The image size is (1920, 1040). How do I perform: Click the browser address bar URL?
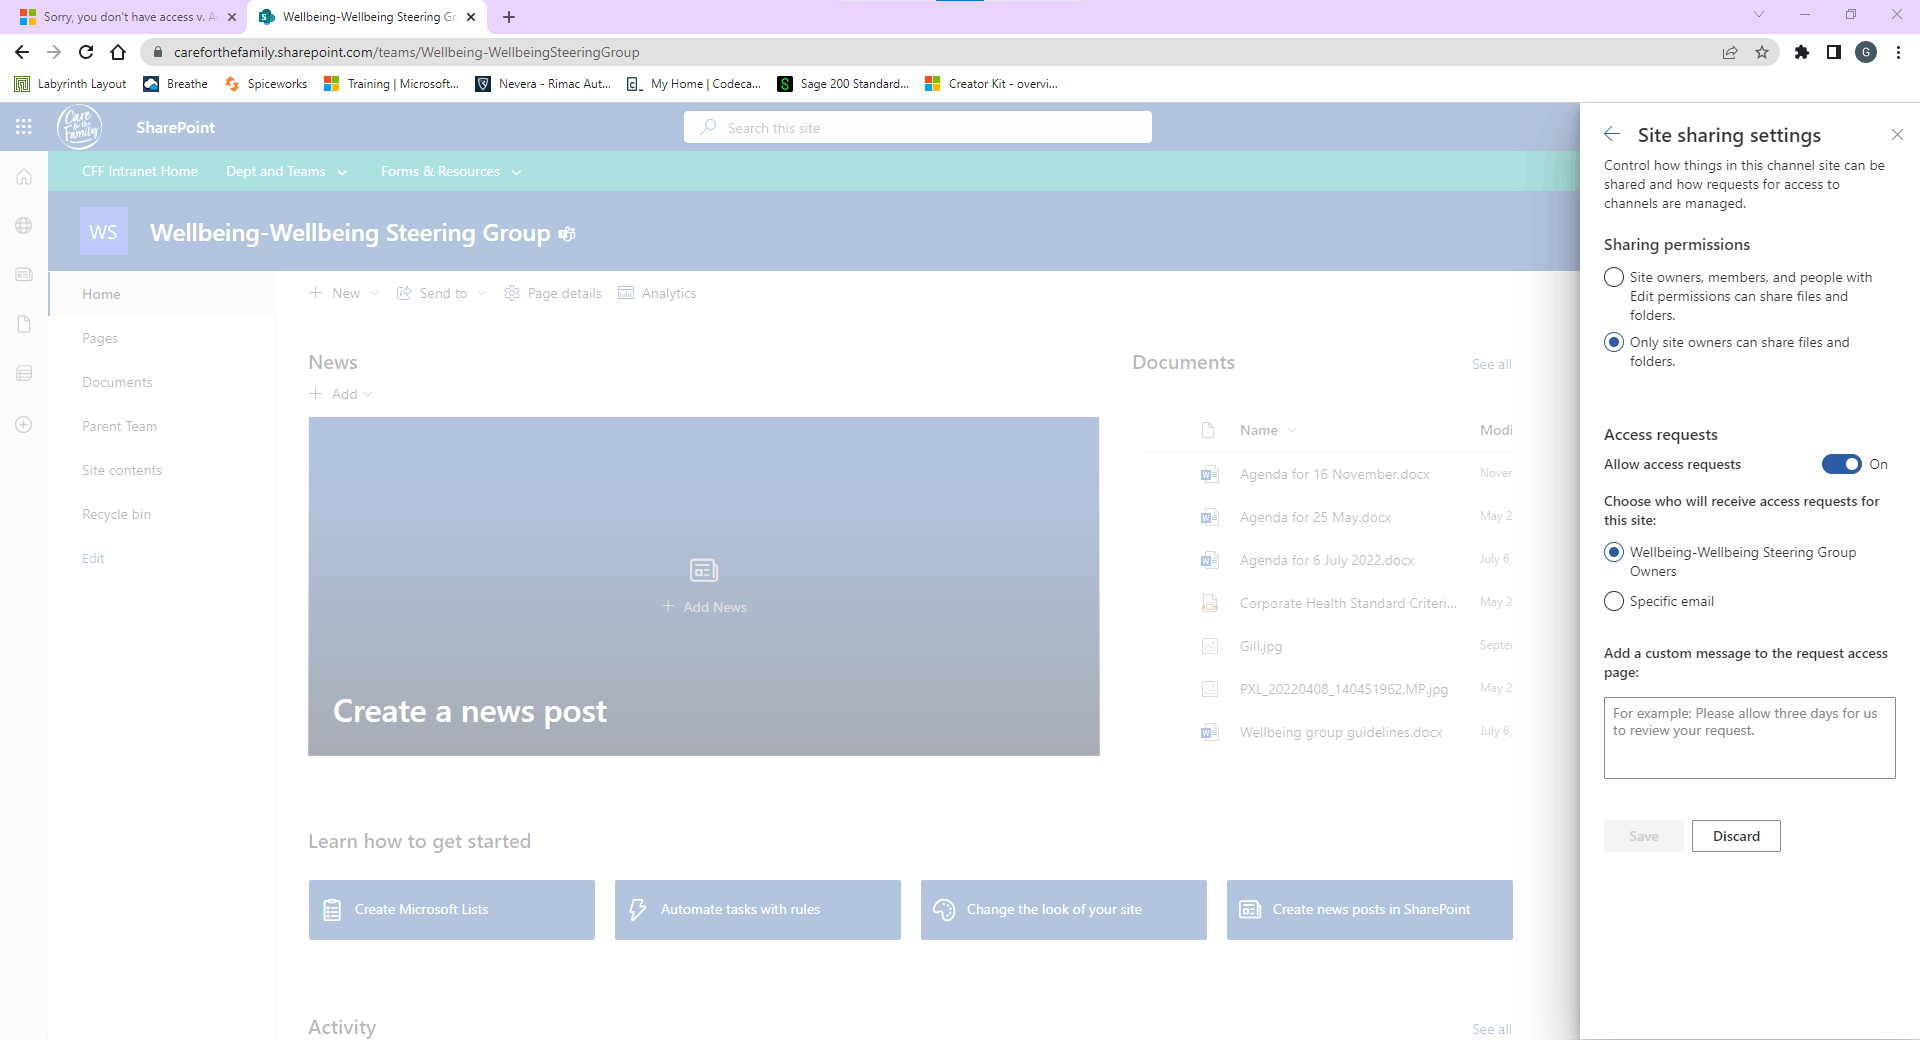click(x=406, y=52)
